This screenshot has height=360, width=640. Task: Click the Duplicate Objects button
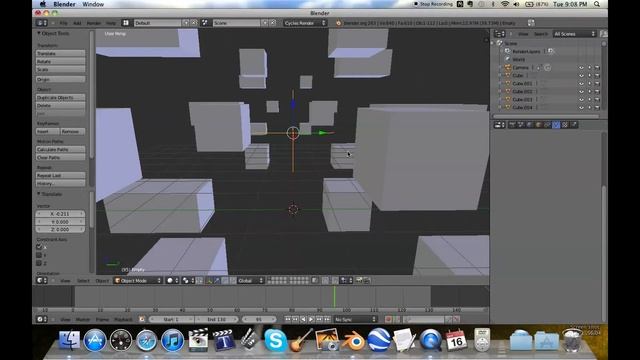tap(61, 98)
